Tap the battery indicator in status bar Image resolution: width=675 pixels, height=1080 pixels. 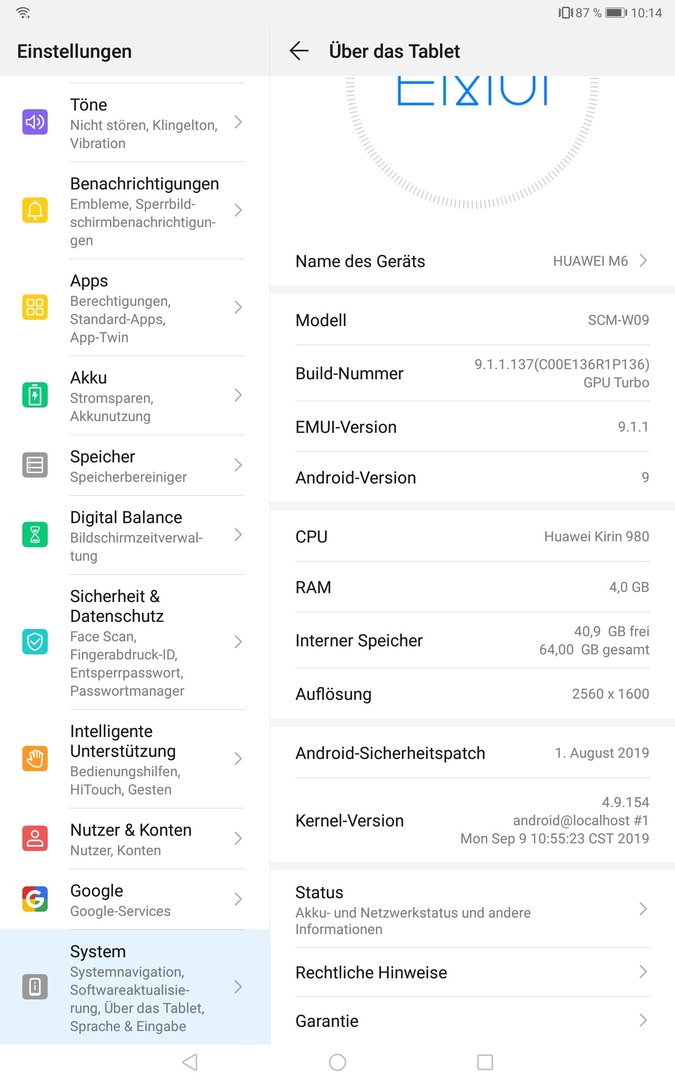point(616,12)
